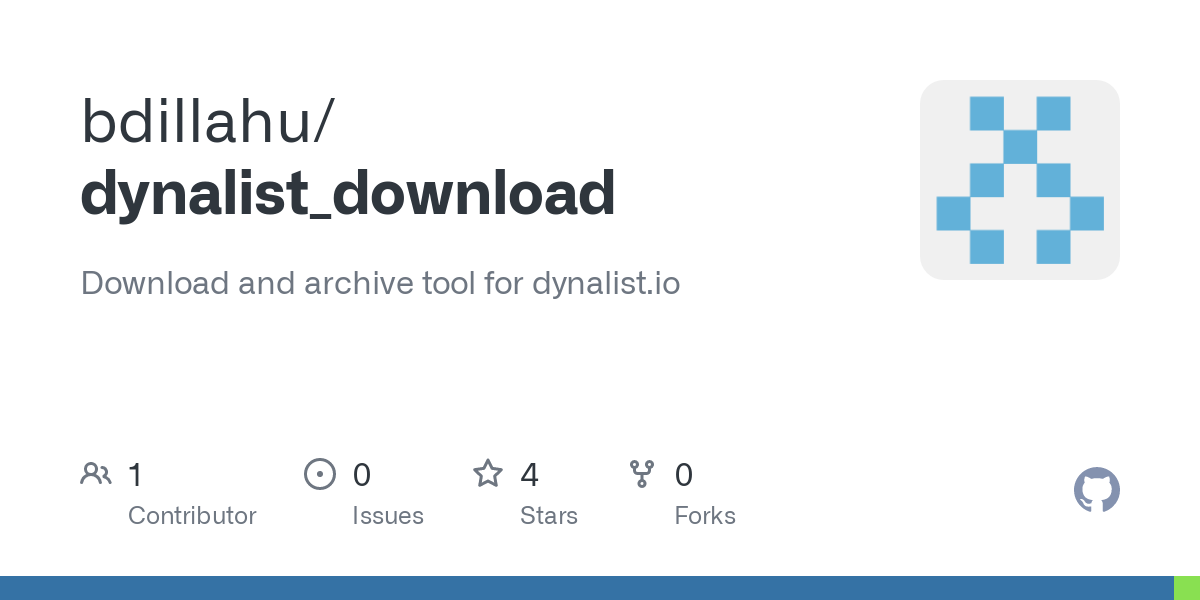Click the contributor count number 1
This screenshot has height=600, width=1200.
[136, 475]
